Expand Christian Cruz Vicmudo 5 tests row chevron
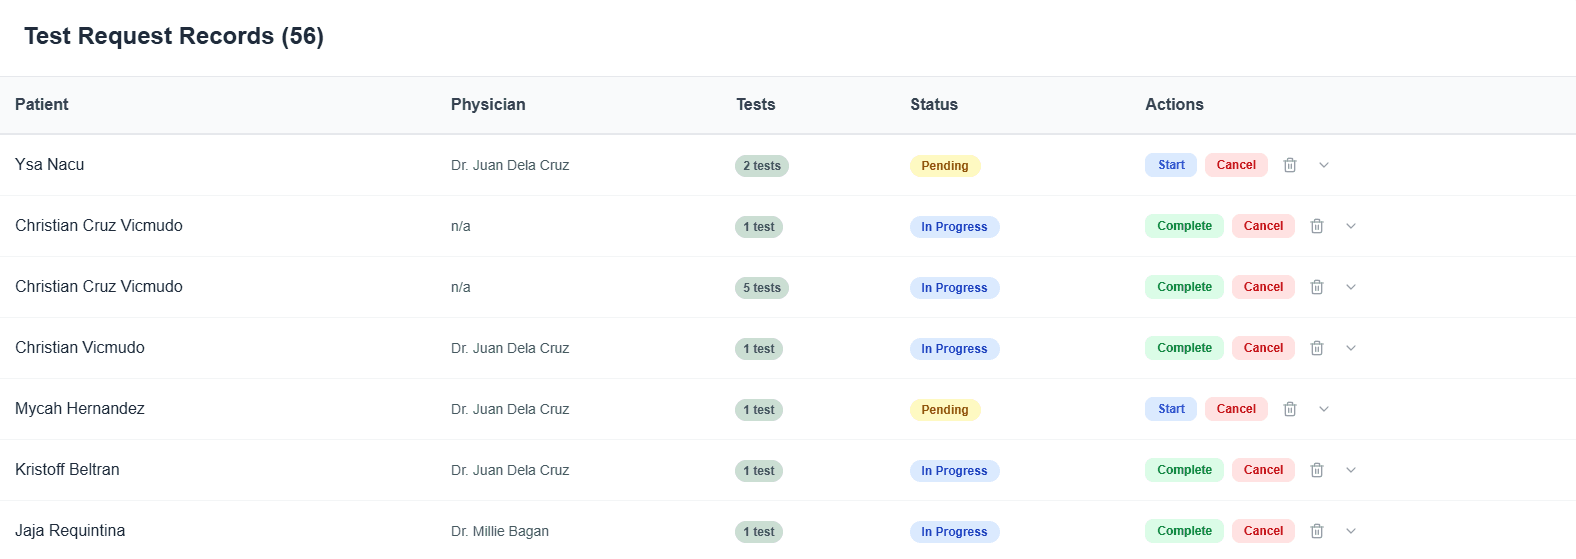 (1351, 287)
